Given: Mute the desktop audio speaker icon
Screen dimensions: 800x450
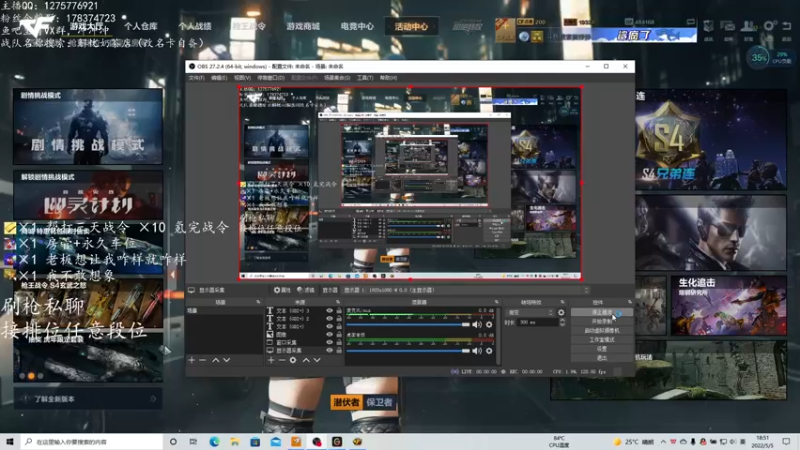Looking at the screenshot, I should click(477, 351).
